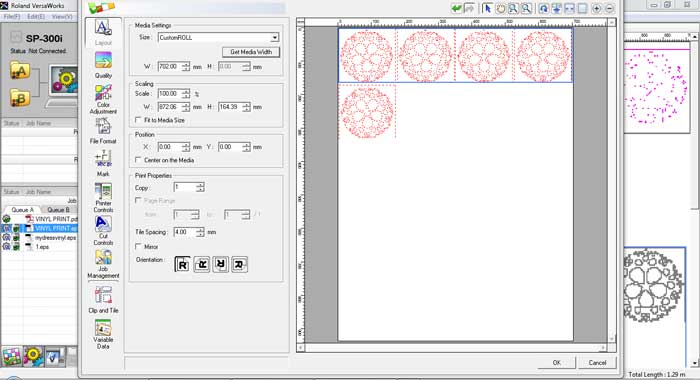Enable Center on the Media checkbox

coord(138,160)
